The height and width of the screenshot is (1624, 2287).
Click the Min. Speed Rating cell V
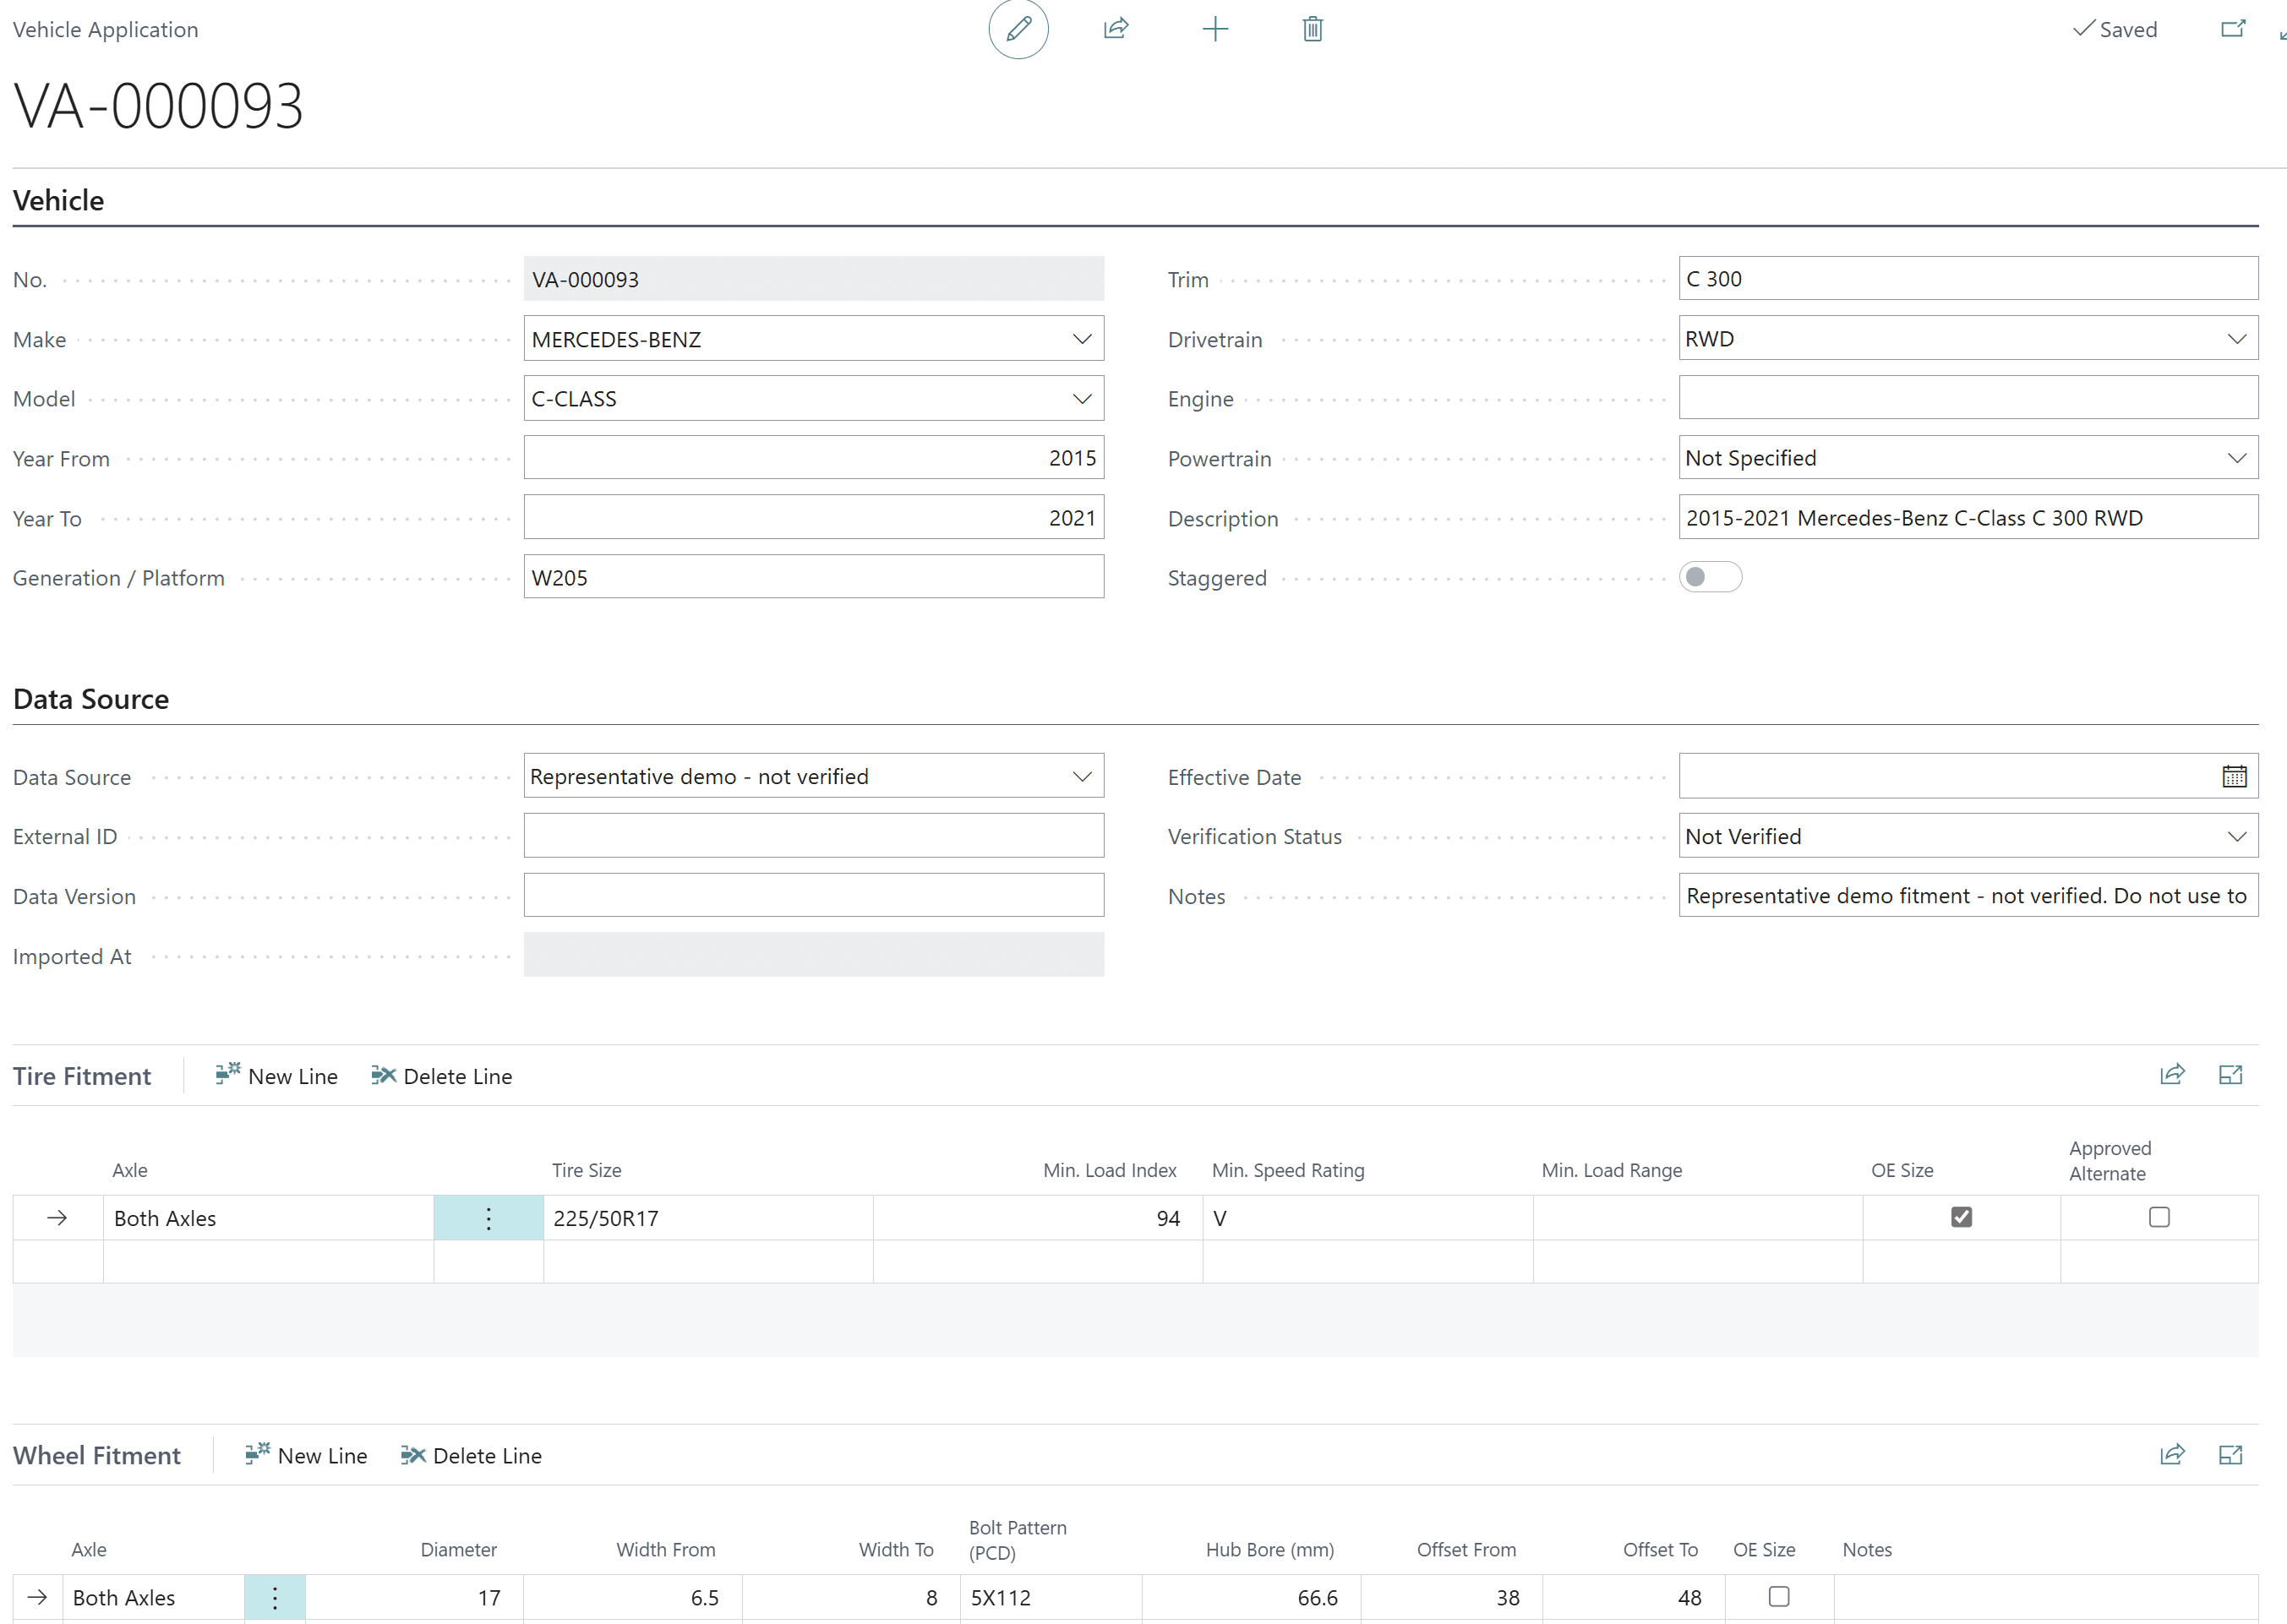click(x=1368, y=1218)
